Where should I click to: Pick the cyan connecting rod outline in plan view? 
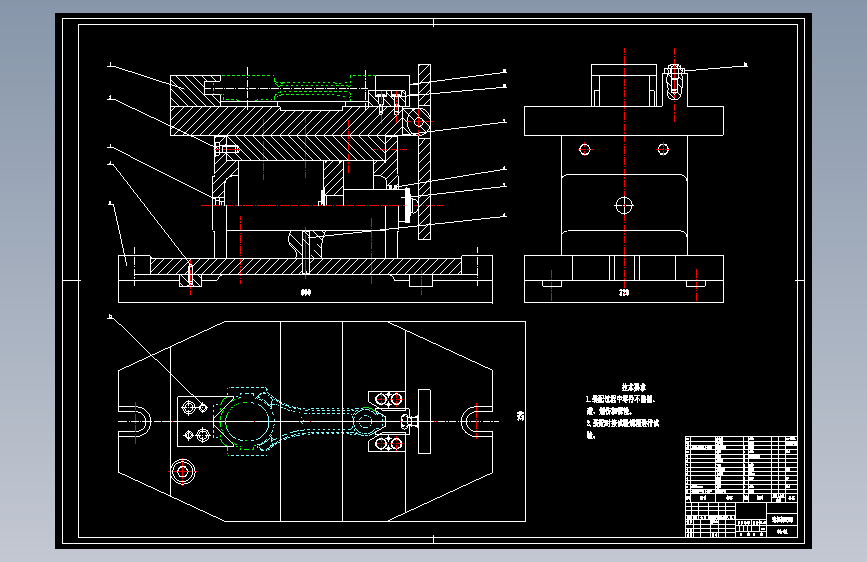pos(301,421)
